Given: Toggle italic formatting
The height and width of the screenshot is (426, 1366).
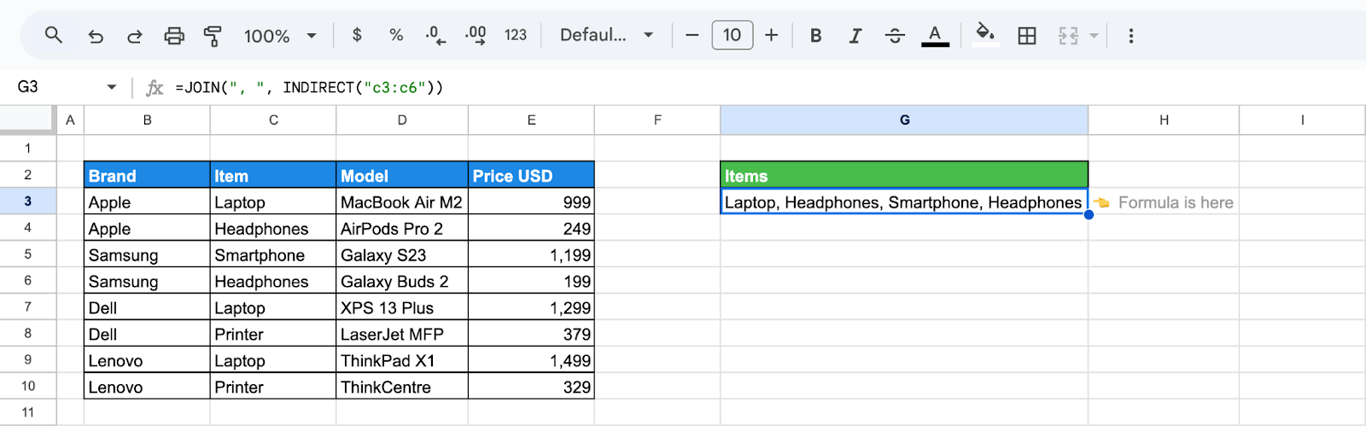Looking at the screenshot, I should pyautogui.click(x=855, y=36).
